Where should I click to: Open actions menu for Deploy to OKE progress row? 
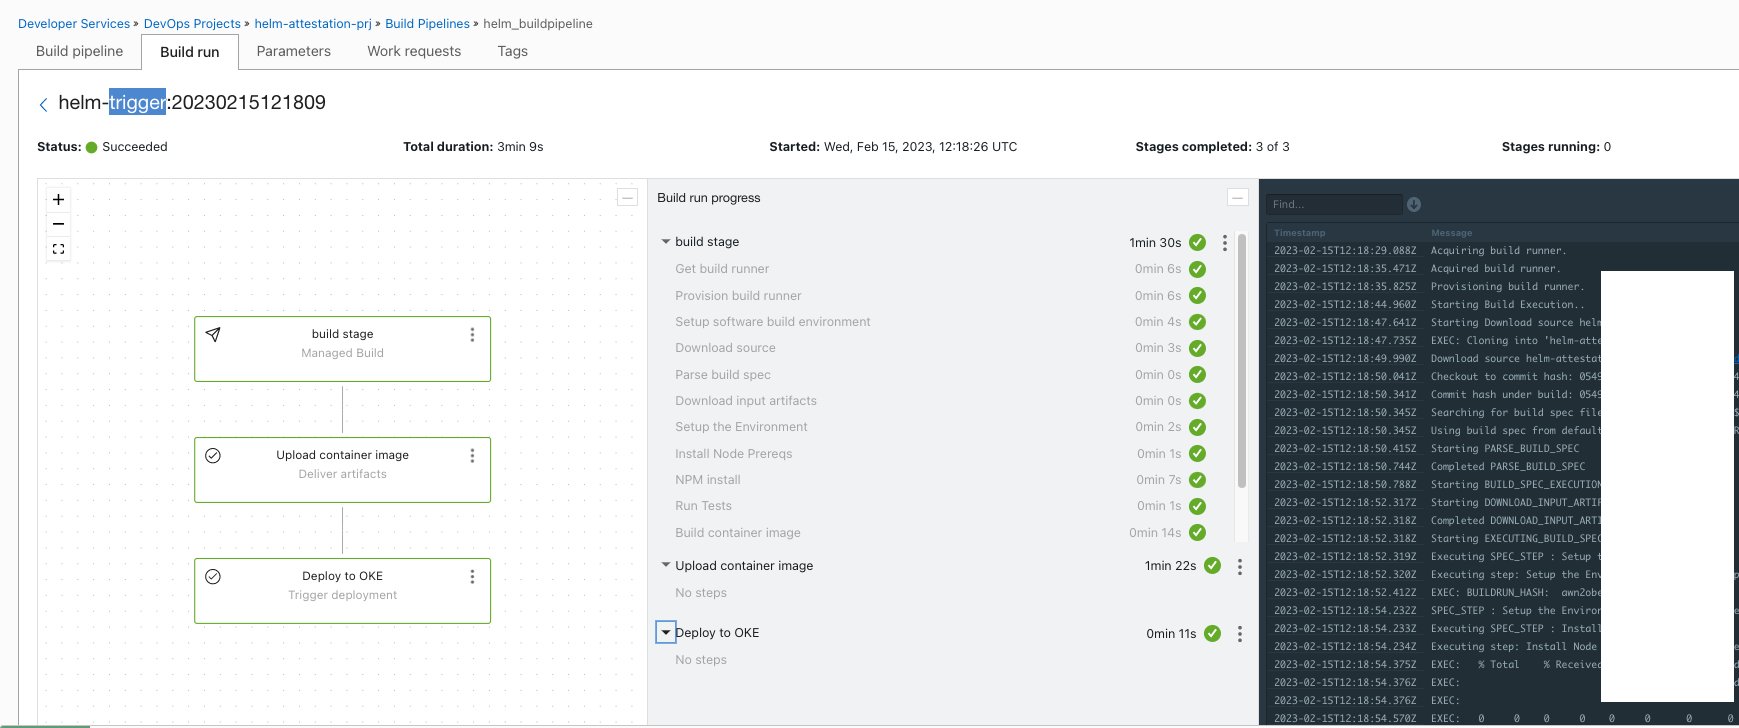click(x=1240, y=634)
